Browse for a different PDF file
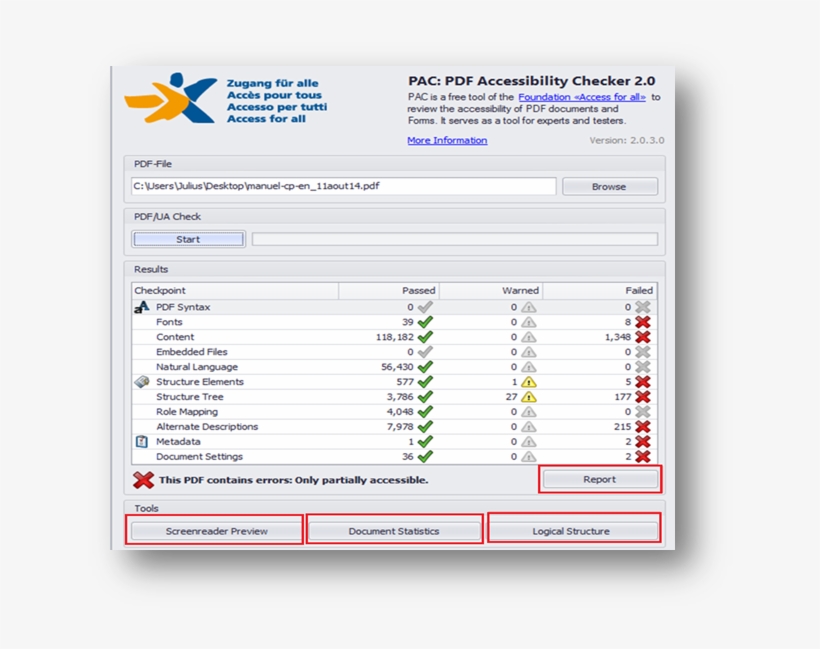This screenshot has width=820, height=649. (609, 186)
